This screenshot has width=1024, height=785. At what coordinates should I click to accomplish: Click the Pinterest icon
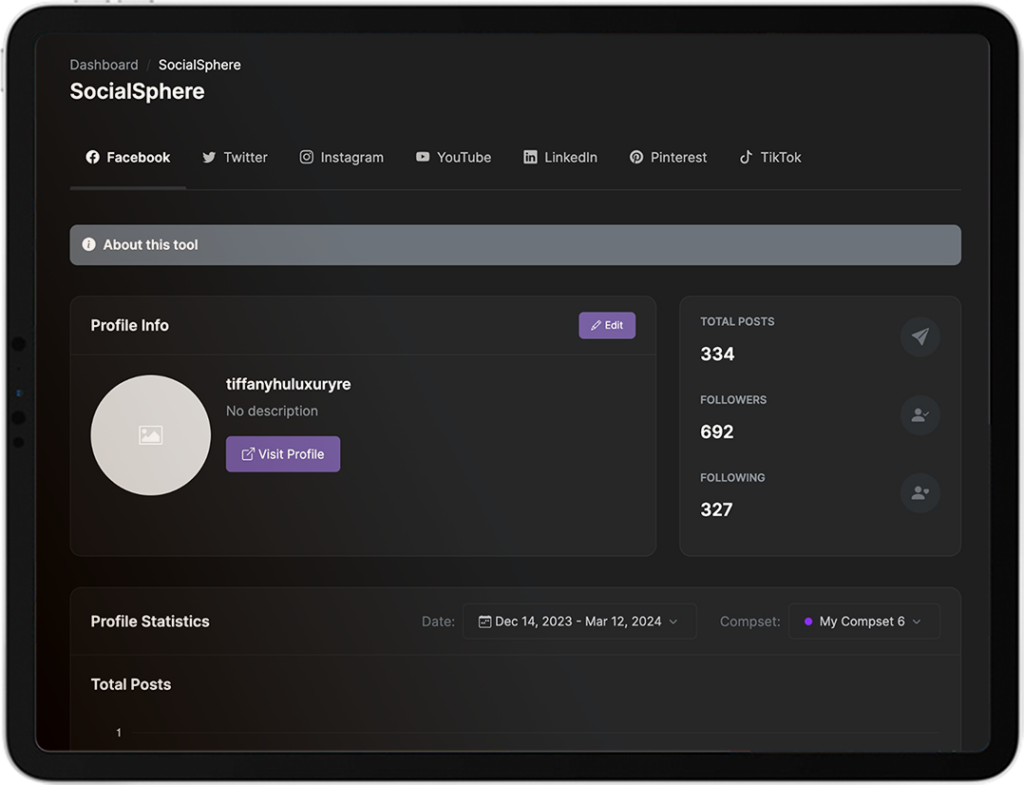(635, 157)
